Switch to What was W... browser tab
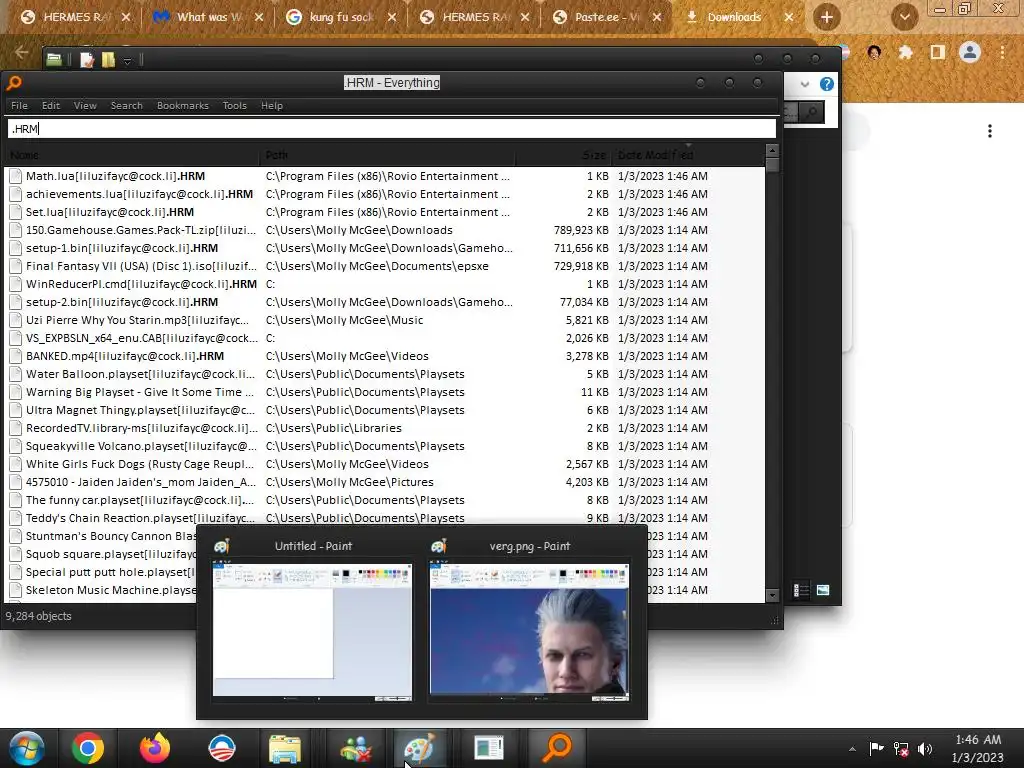 pyautogui.click(x=208, y=17)
